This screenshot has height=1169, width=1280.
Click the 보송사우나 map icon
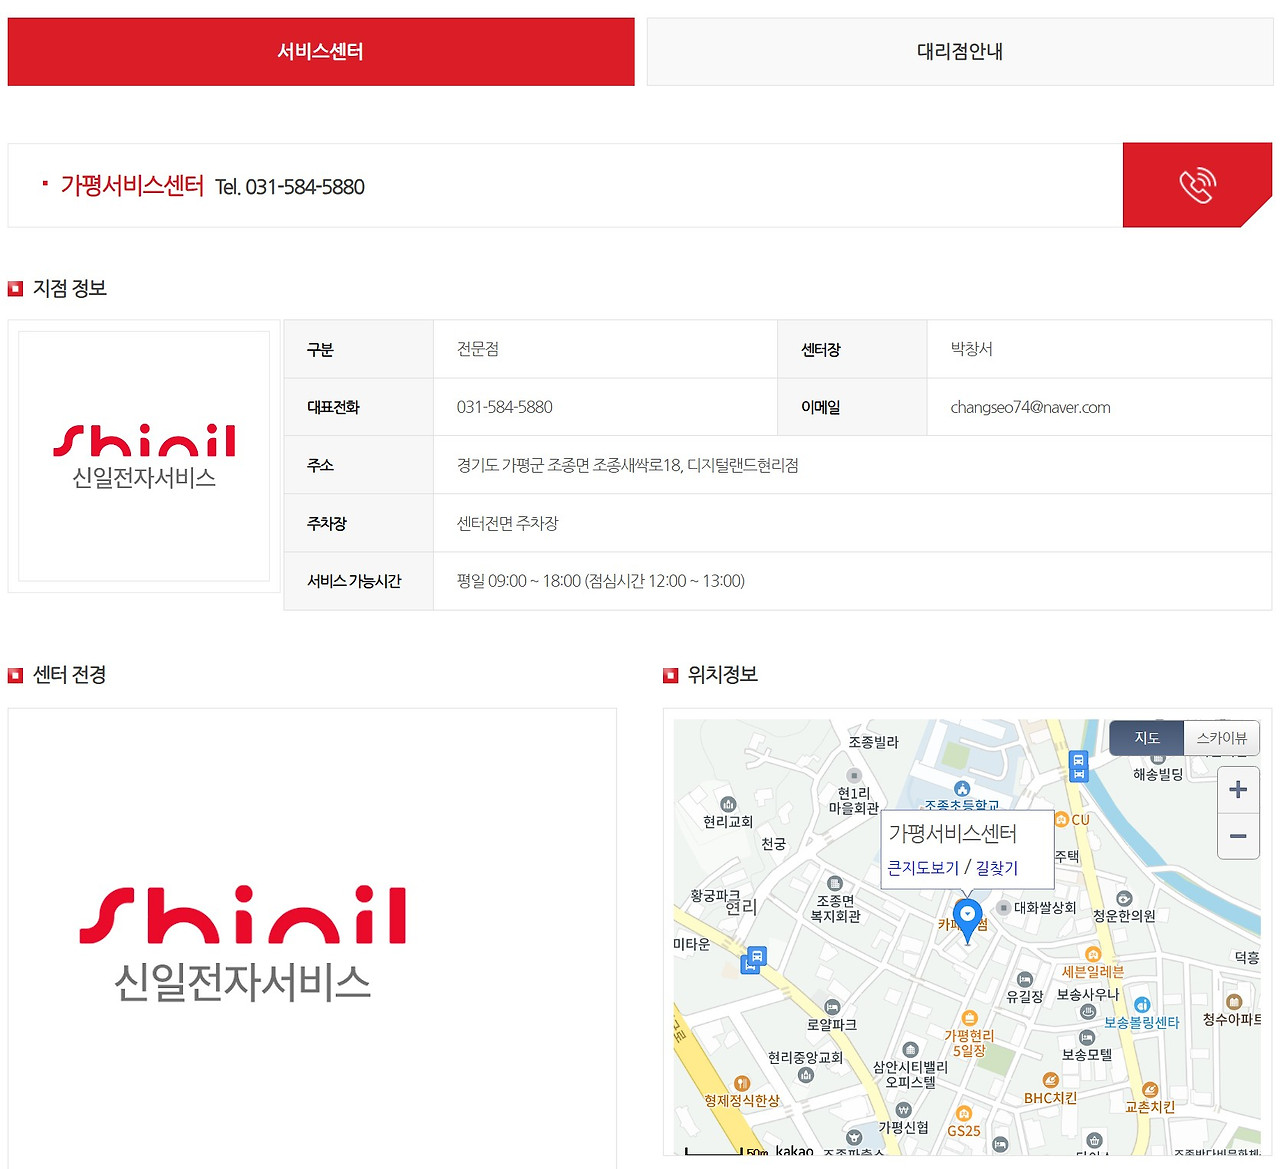(1088, 1011)
